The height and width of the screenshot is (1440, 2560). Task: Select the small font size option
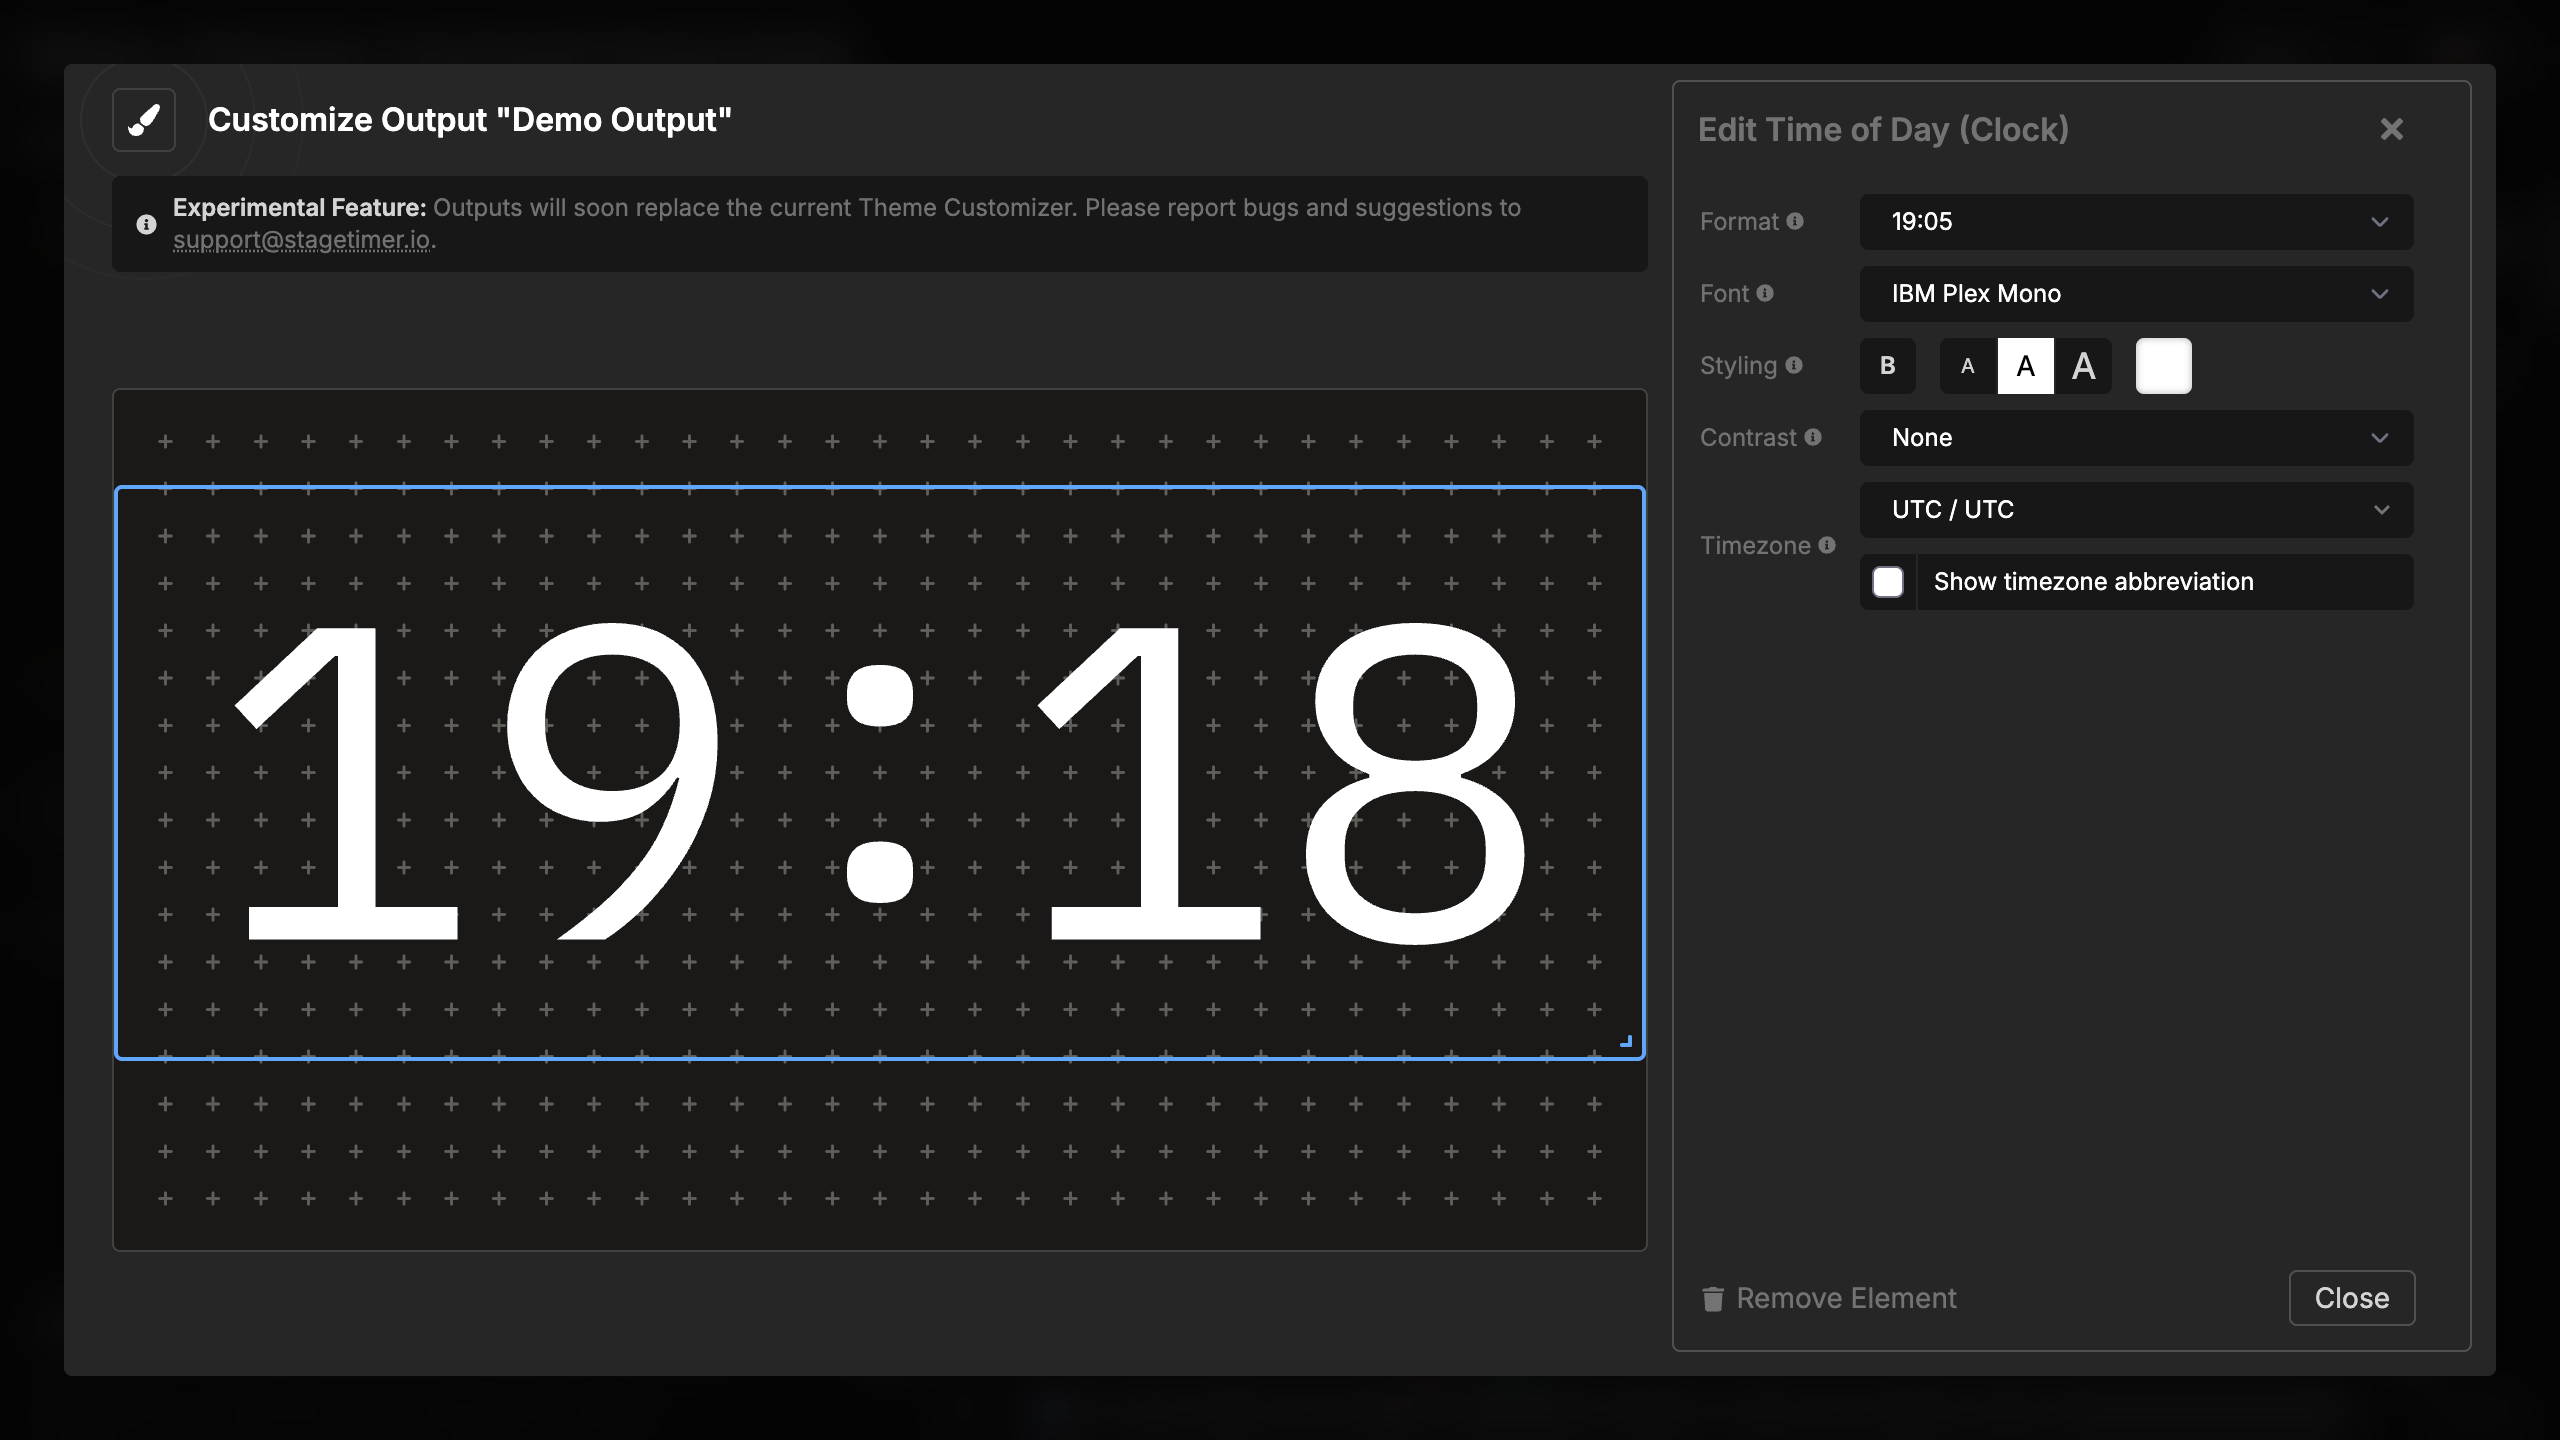(1967, 365)
